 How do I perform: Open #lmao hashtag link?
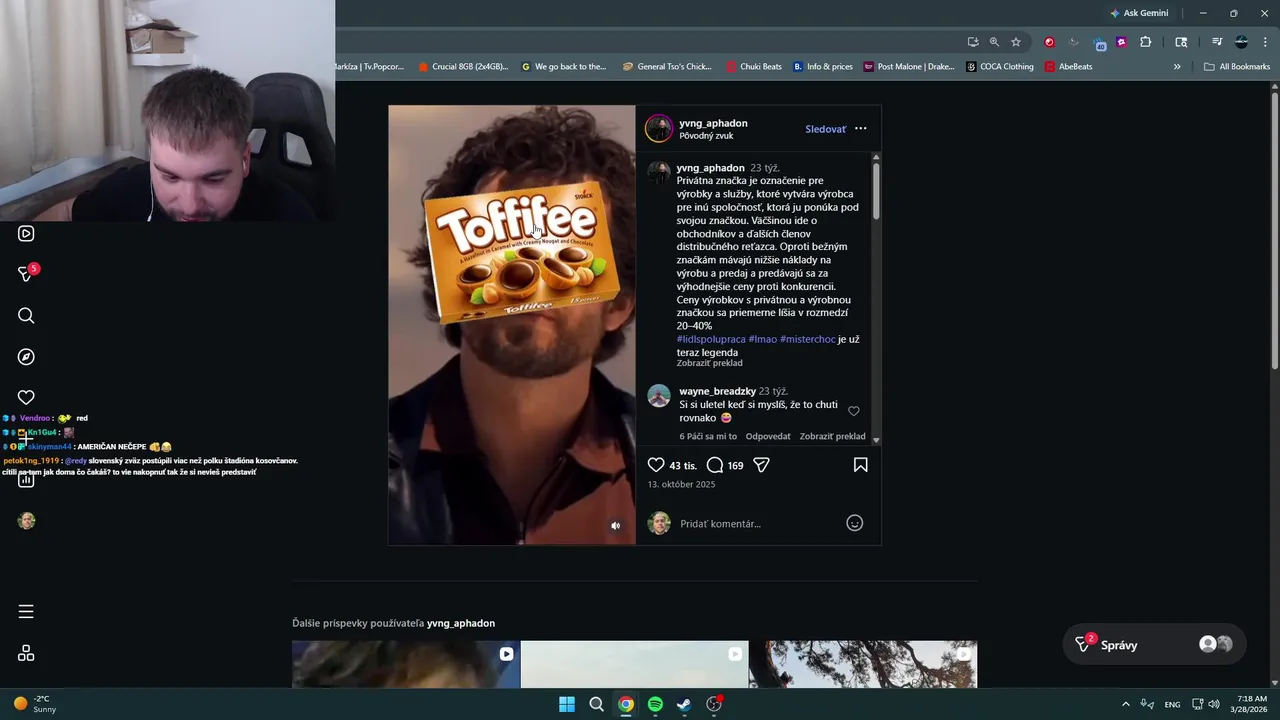(762, 339)
